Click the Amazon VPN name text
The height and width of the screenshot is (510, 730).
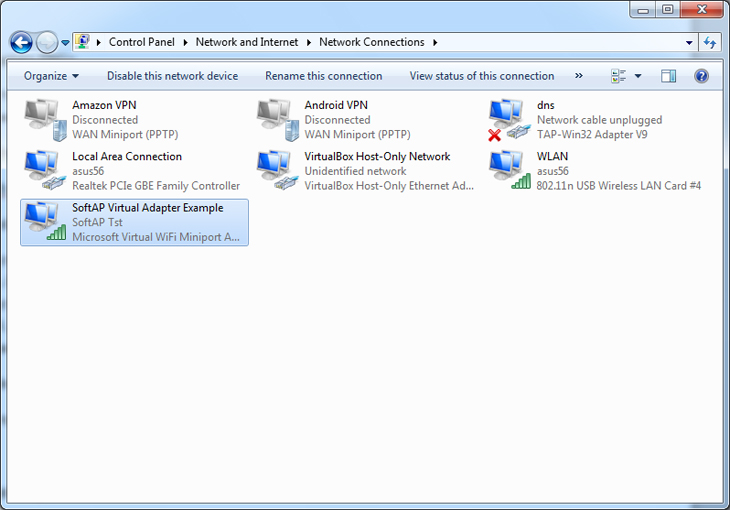(x=104, y=105)
